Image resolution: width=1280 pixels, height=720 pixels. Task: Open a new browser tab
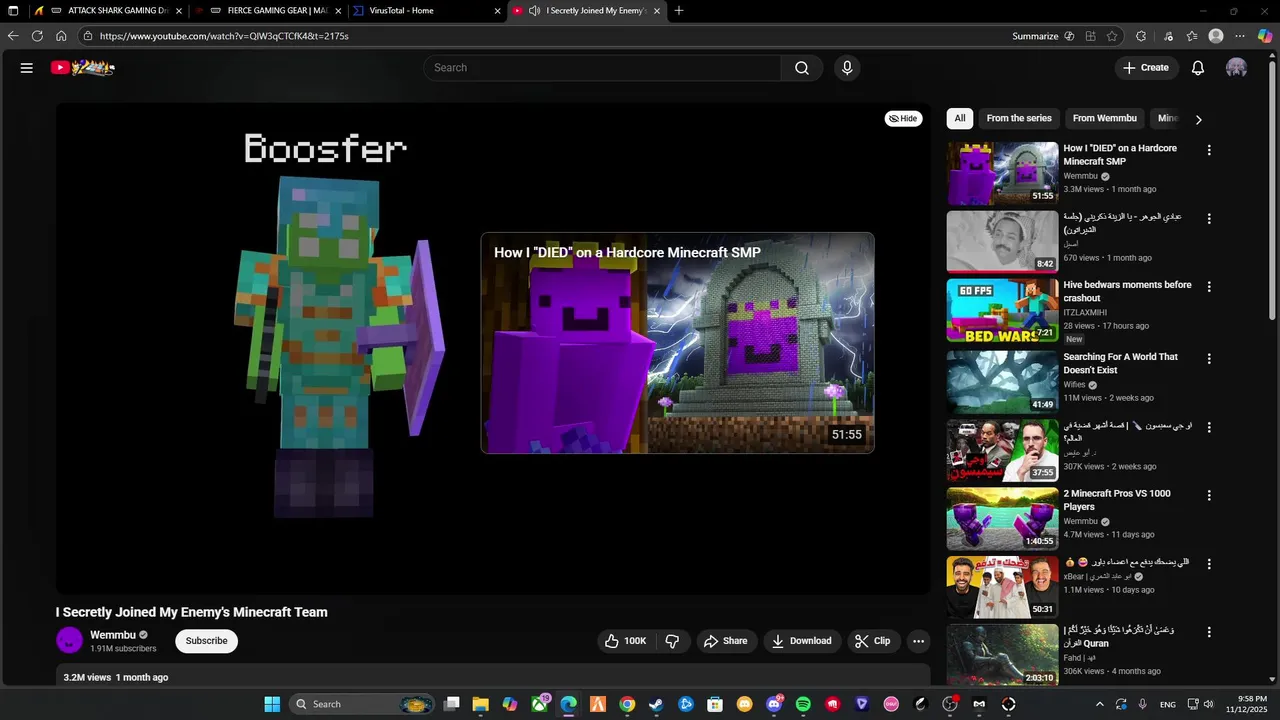679,11
